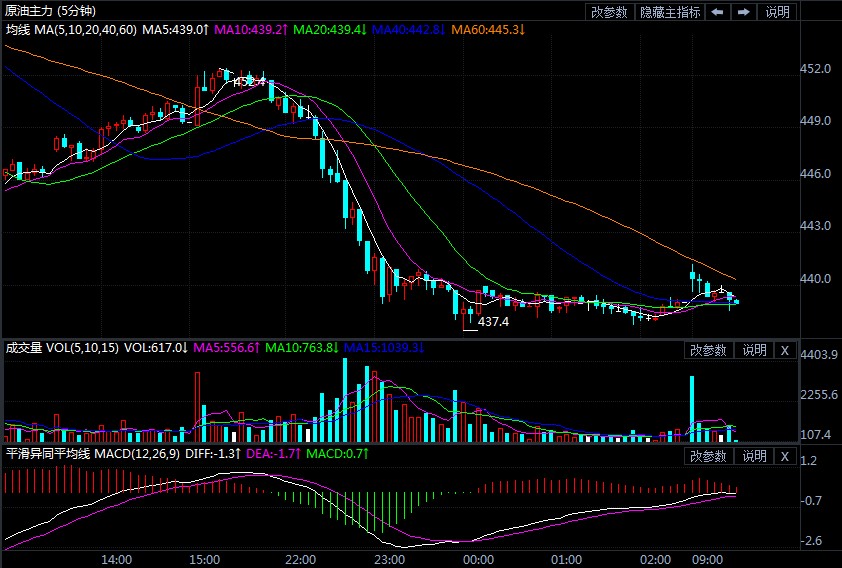Select the orange MA60 indicator label

(487, 30)
